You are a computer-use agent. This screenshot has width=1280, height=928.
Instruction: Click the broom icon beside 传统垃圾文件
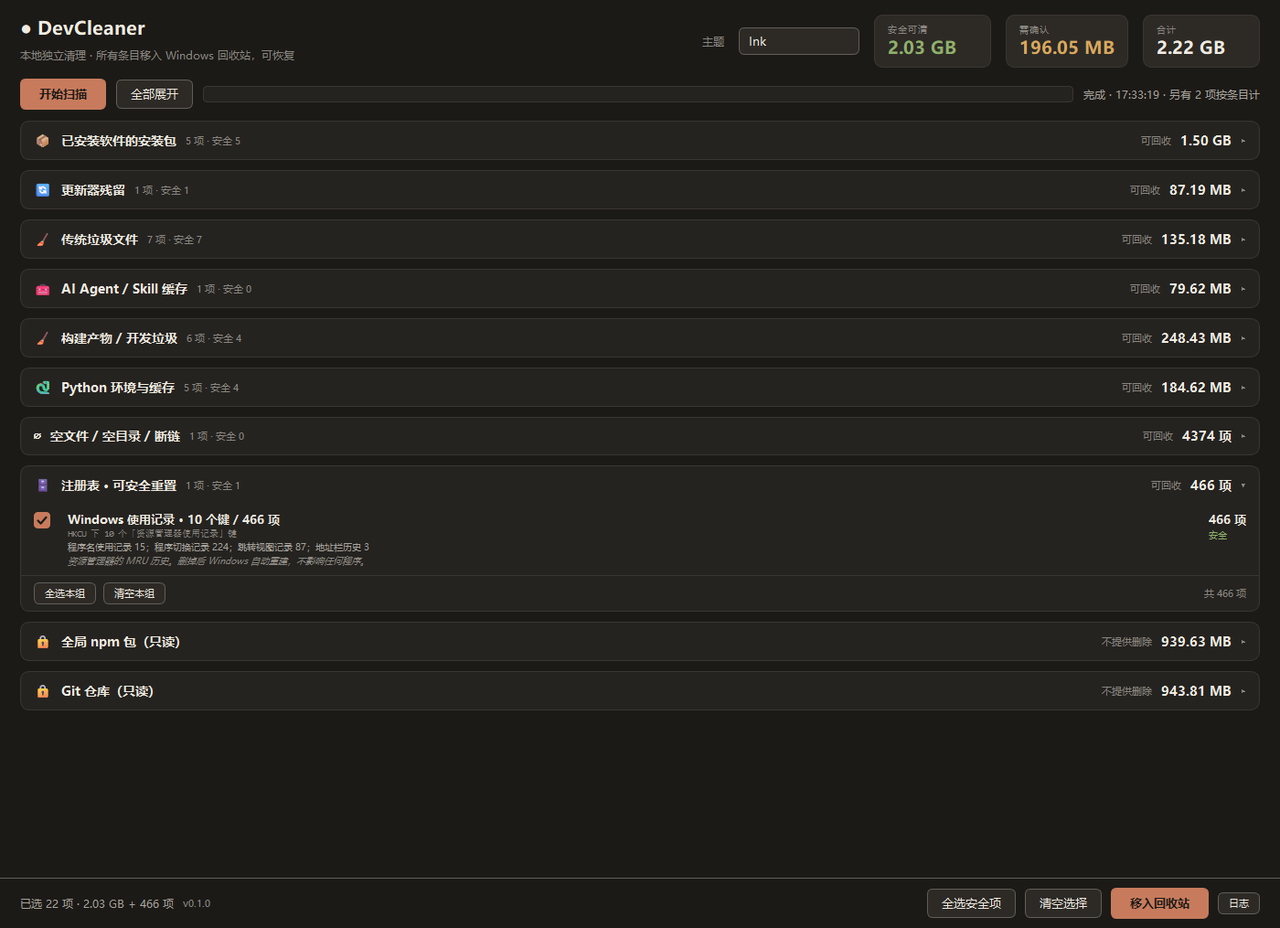[x=42, y=239]
